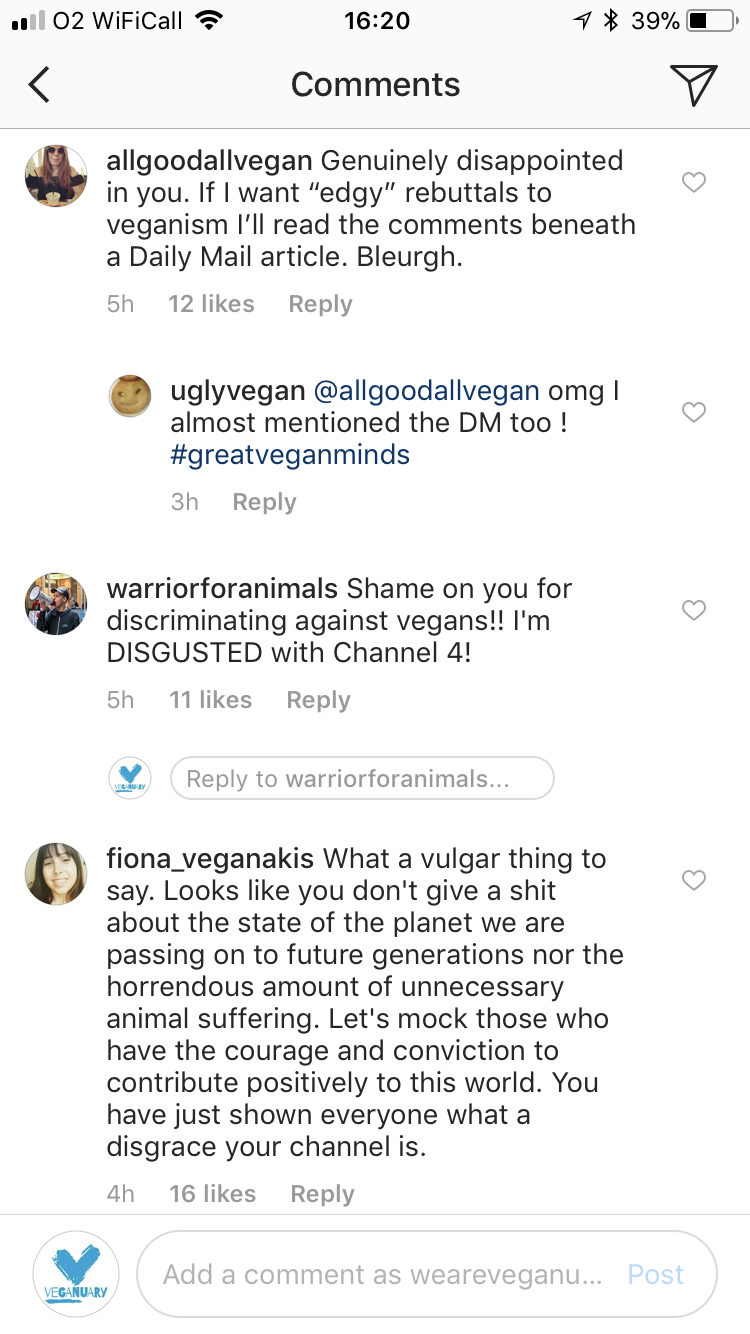The image size is (750, 1334).
Task: Open allgoodallvegan's profile picture
Action: (55, 175)
